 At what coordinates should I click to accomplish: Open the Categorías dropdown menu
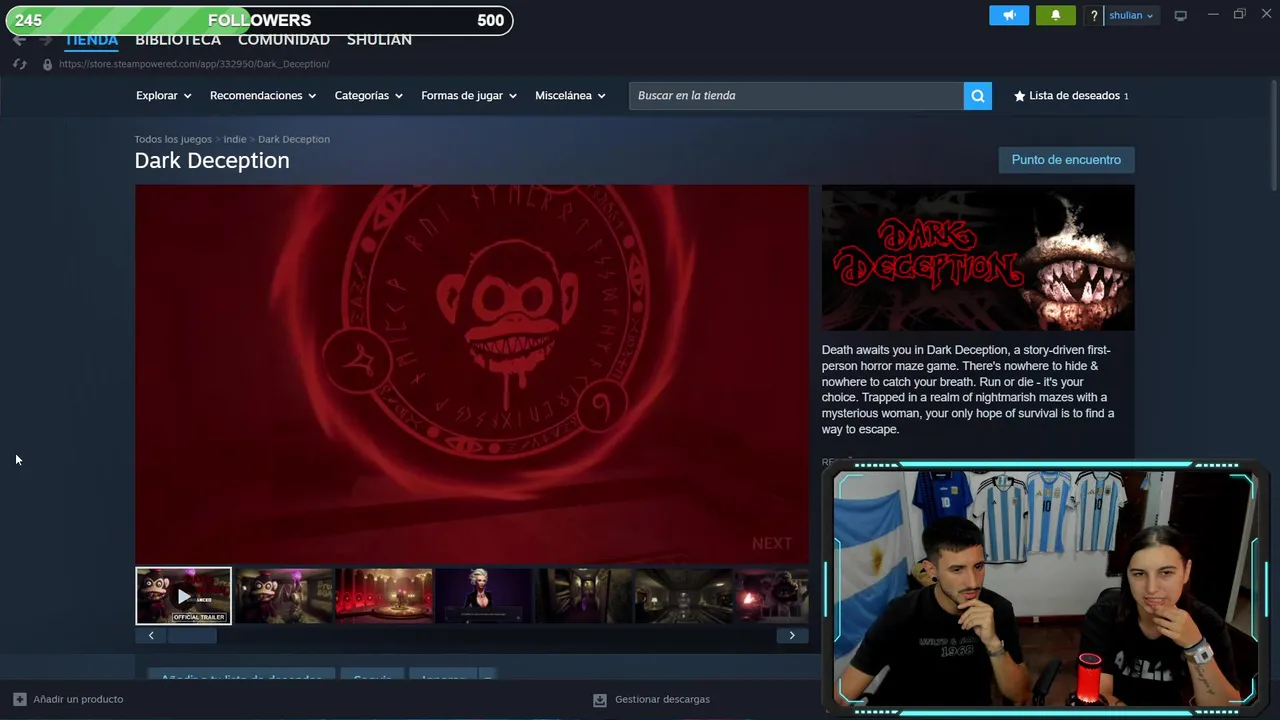[369, 96]
